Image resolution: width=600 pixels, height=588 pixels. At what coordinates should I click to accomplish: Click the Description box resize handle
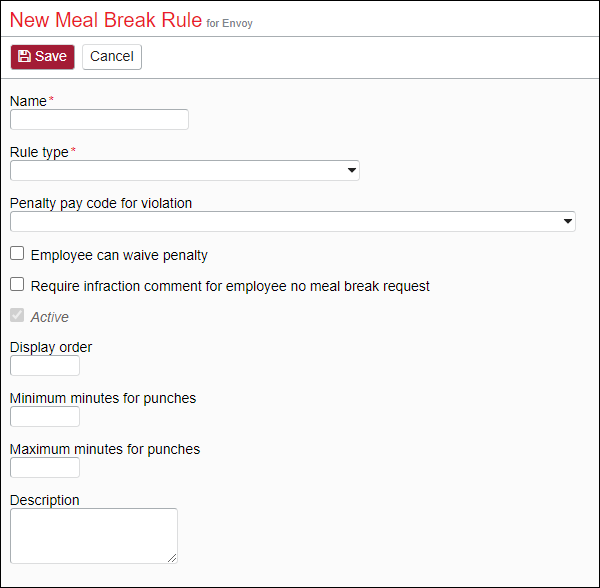172,557
